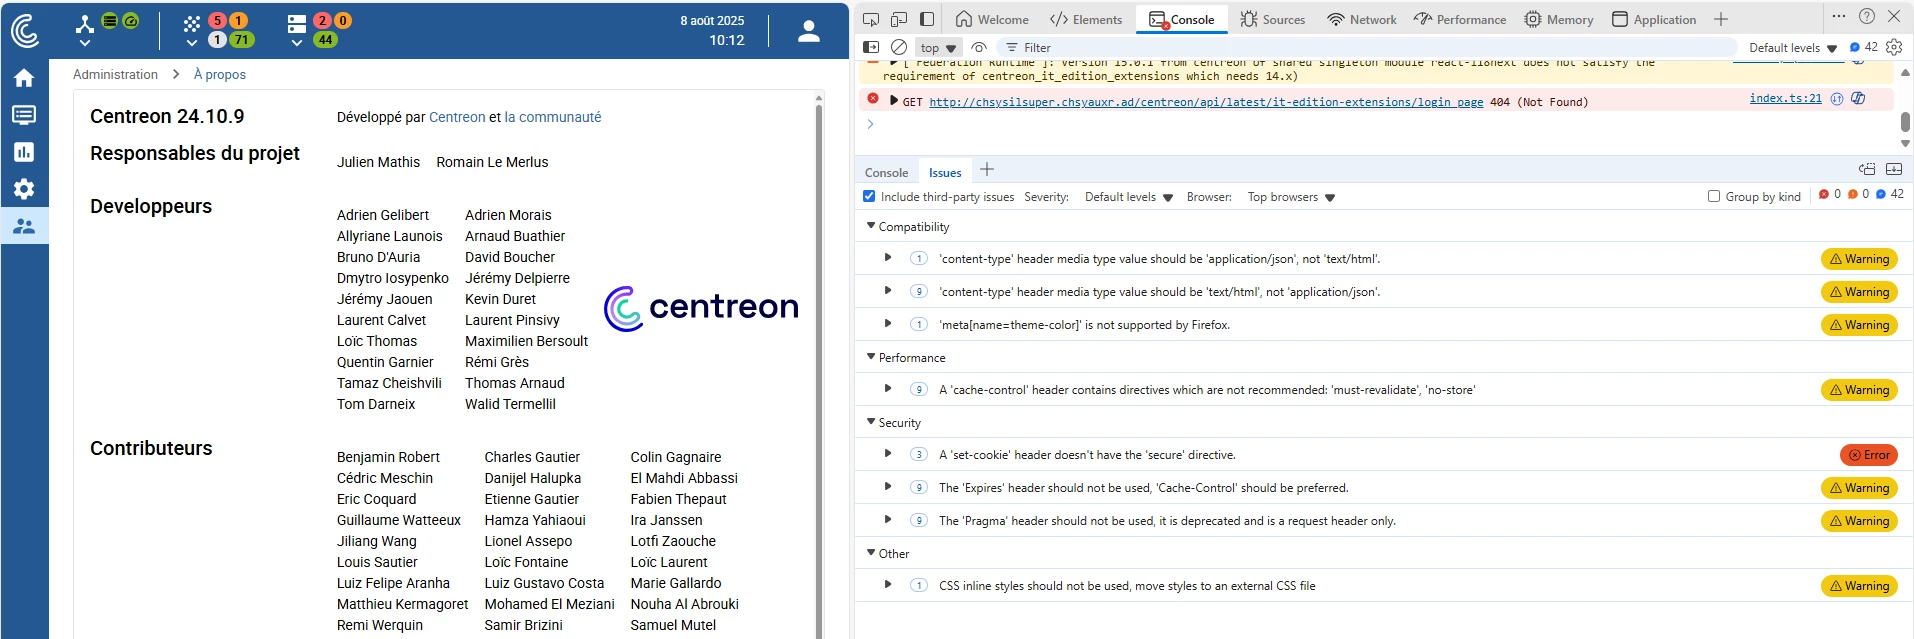
Task: Toggle device emulation in DevTools
Action: [x=899, y=19]
